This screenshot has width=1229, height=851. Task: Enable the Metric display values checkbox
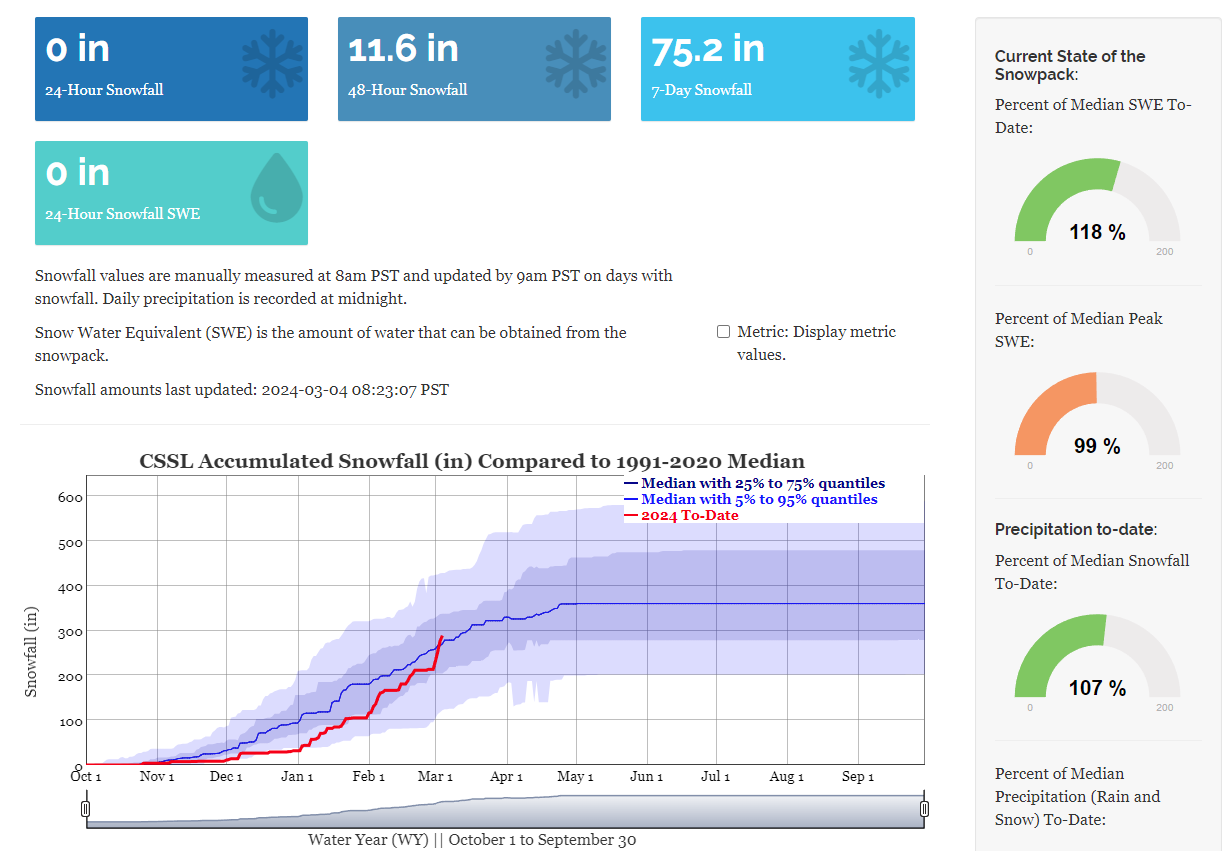723,332
